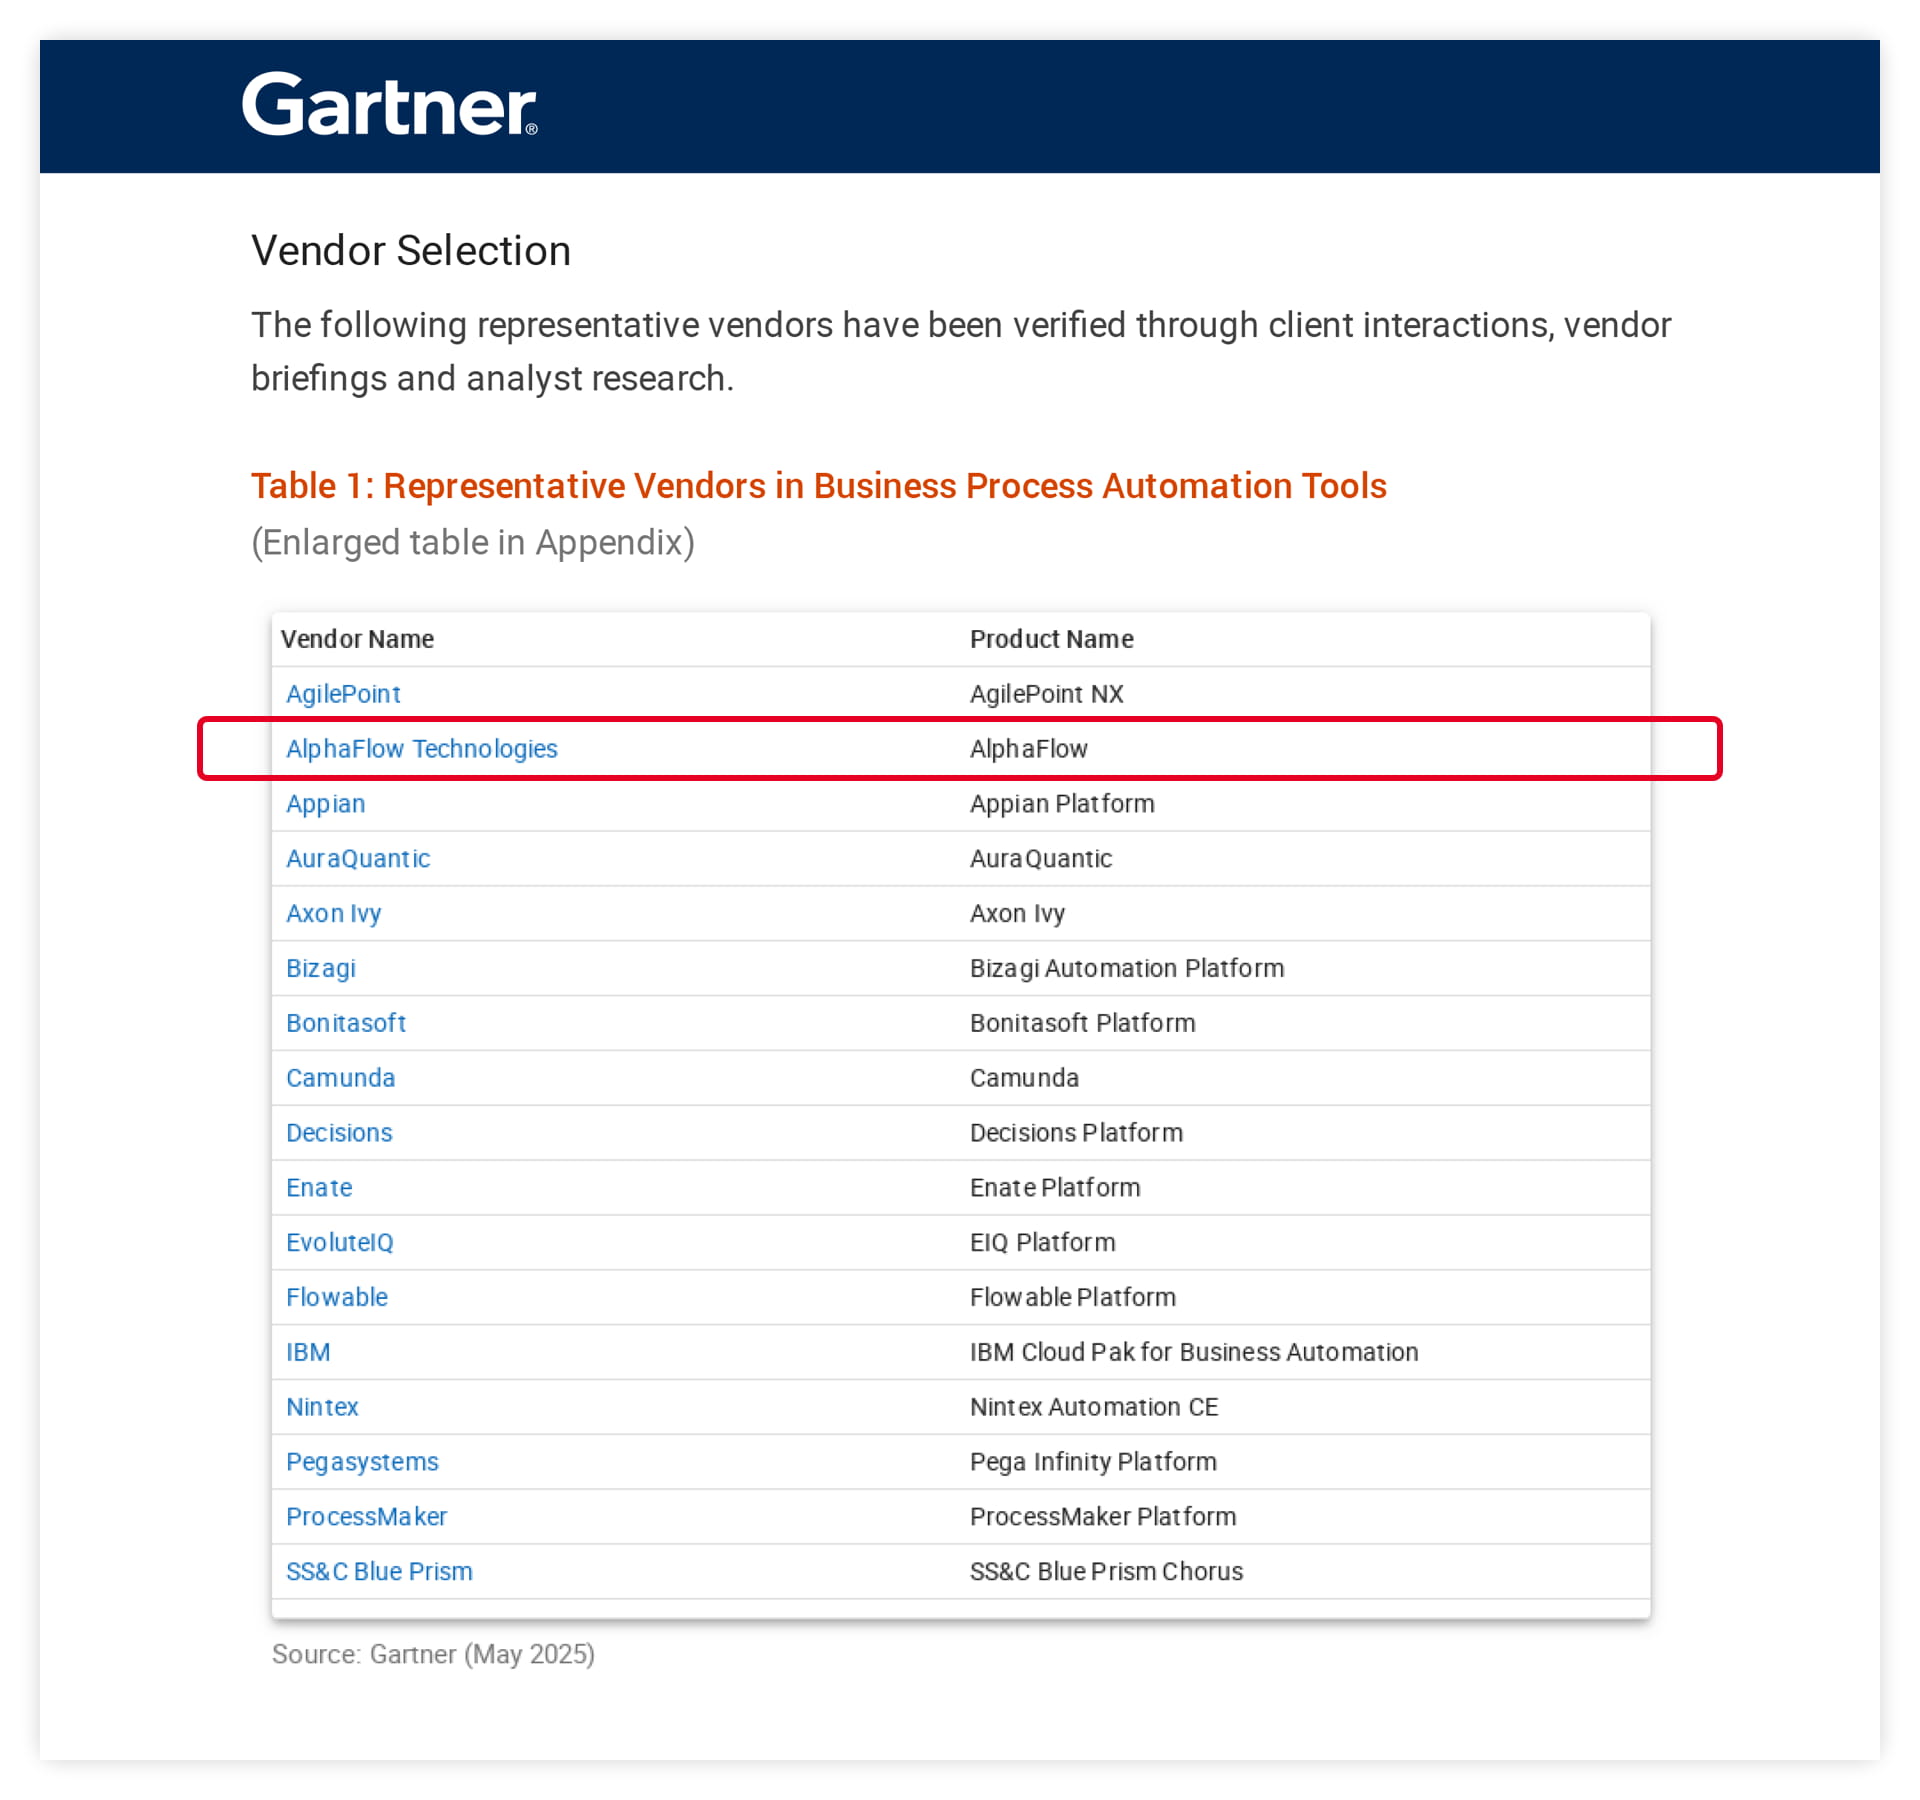The height and width of the screenshot is (1800, 1920).
Task: Click the Product Name column header
Action: (1051, 639)
